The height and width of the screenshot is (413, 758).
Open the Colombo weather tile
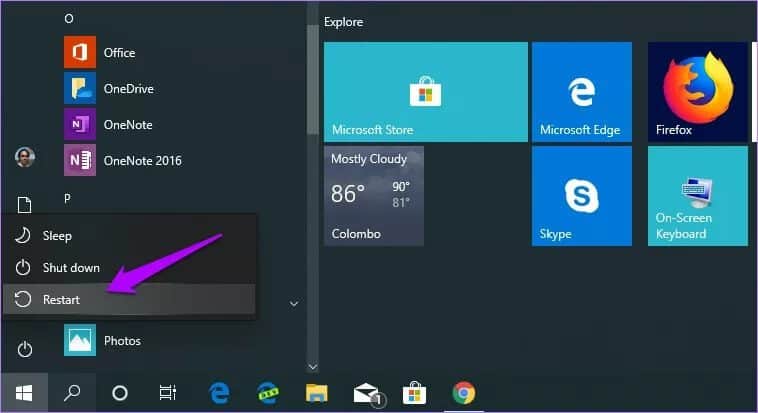[374, 196]
